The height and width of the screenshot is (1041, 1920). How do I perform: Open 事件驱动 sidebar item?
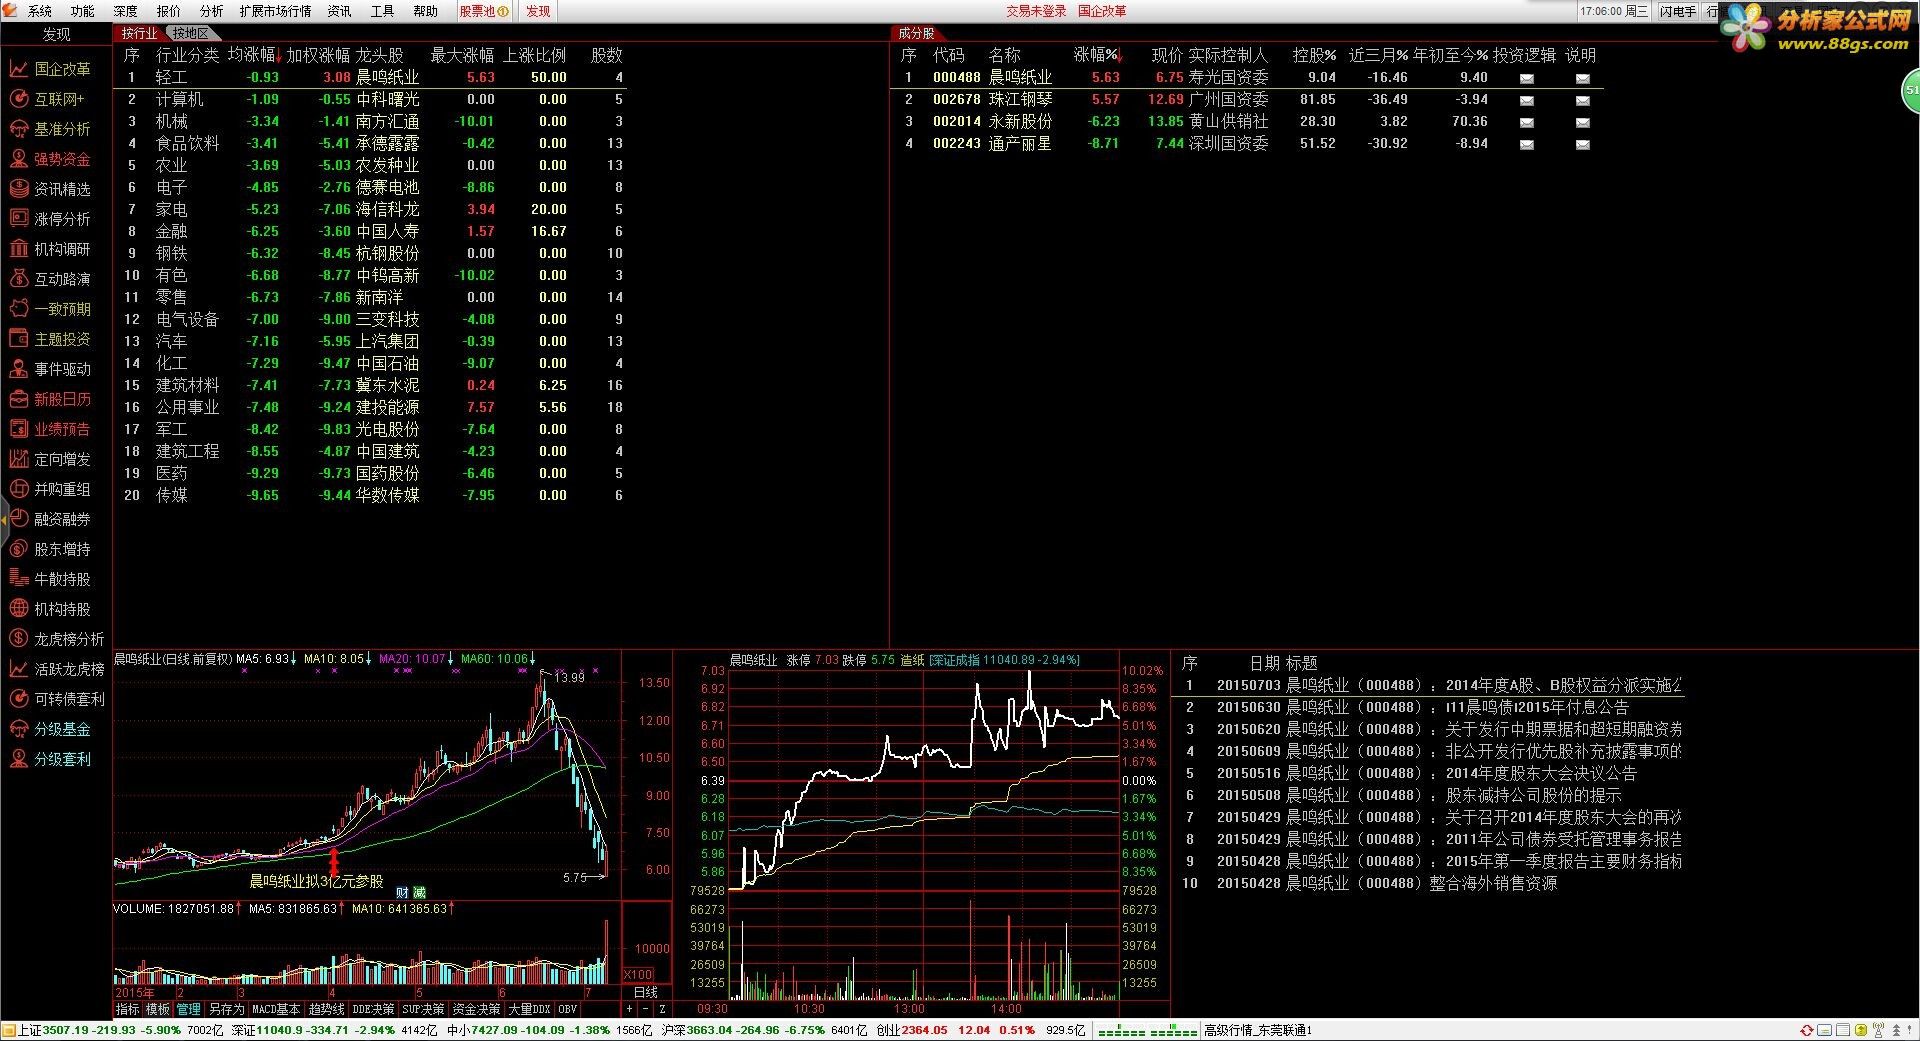tap(50, 369)
